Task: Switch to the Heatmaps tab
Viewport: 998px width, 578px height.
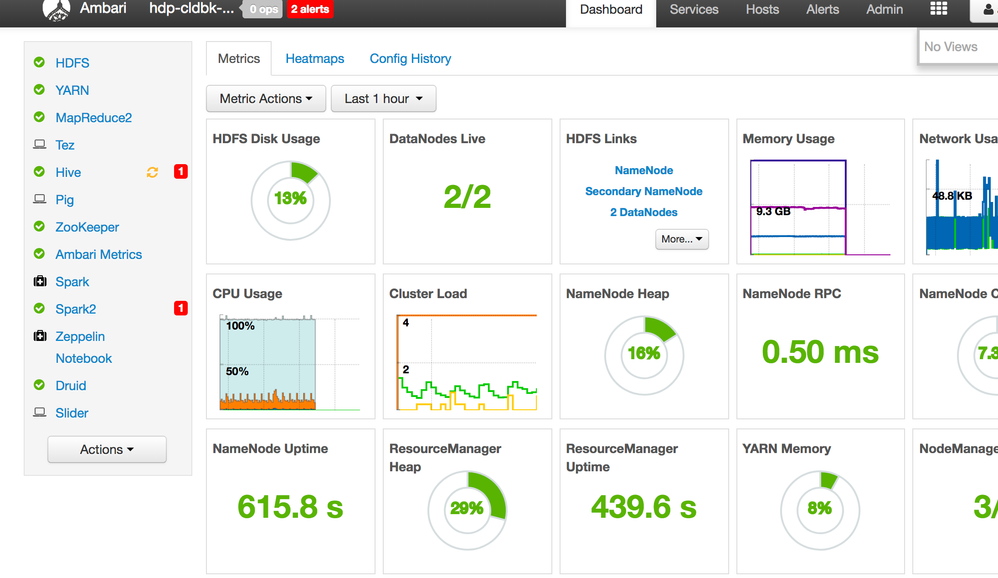Action: [x=314, y=59]
